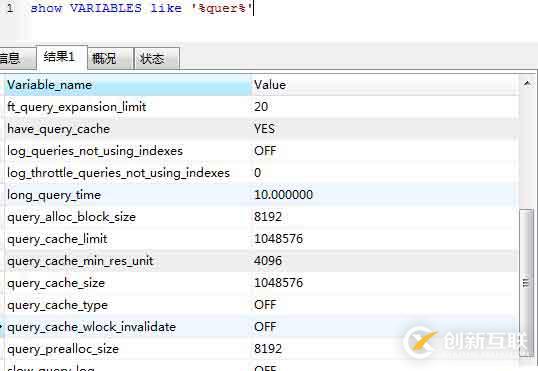Select the ft_query_expansion_limit row
Viewport: 538px width, 371px height.
[x=261, y=107]
